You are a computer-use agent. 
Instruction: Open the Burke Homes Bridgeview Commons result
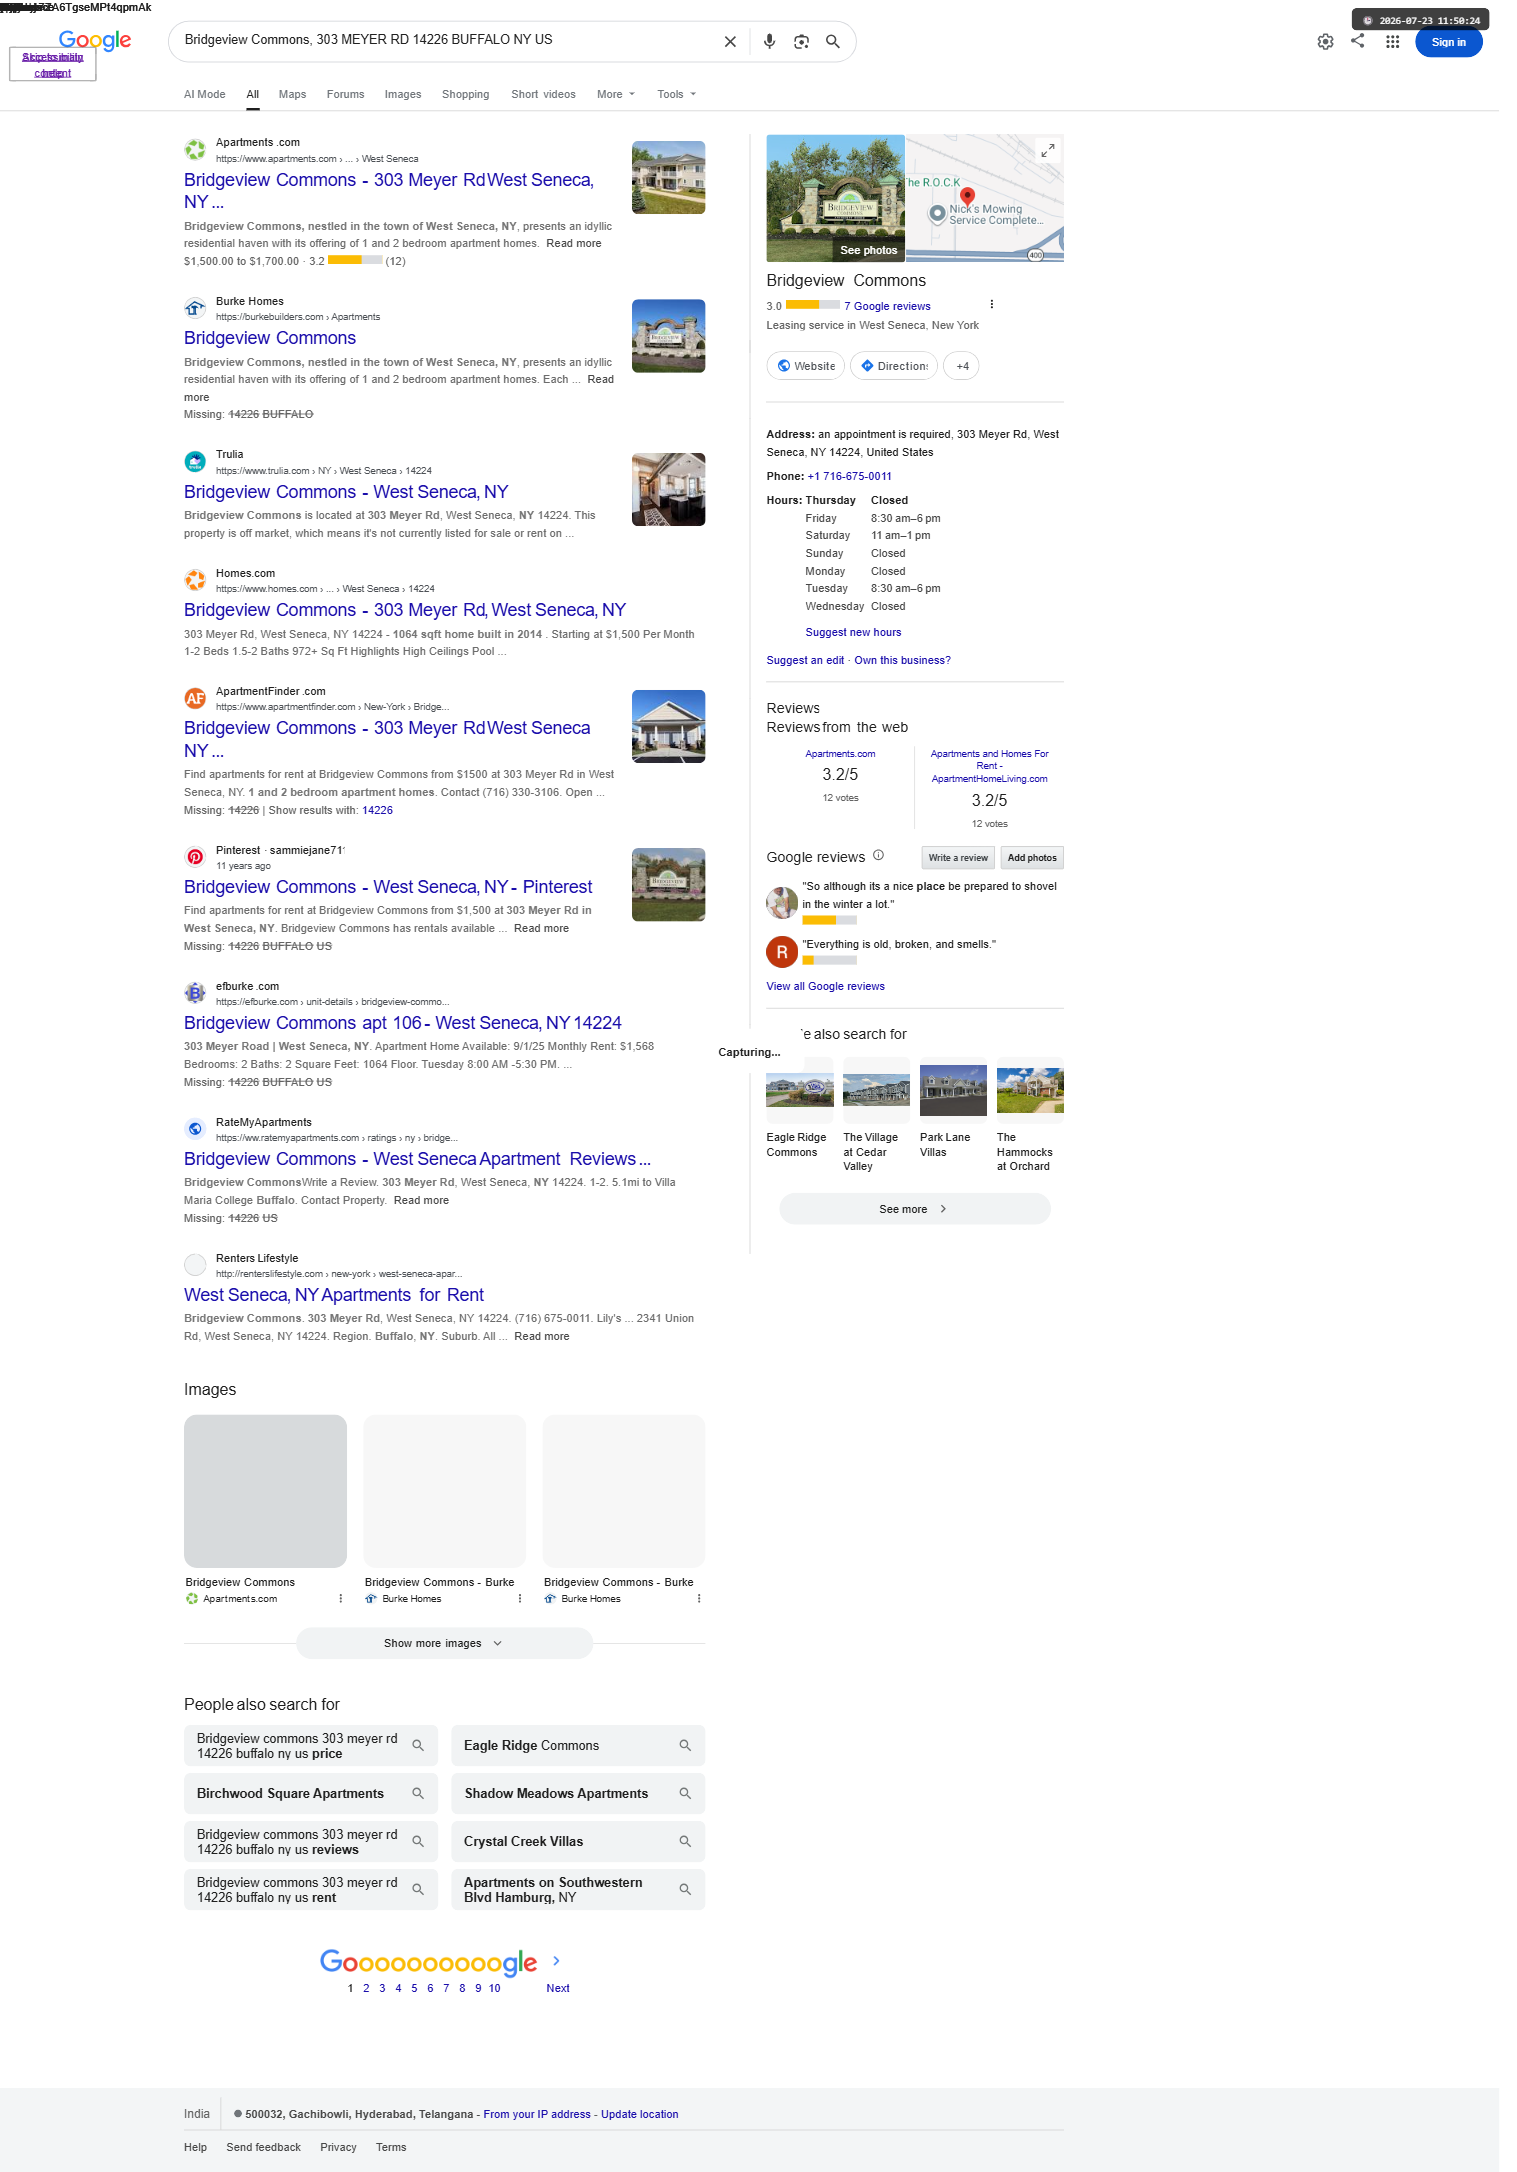click(270, 338)
